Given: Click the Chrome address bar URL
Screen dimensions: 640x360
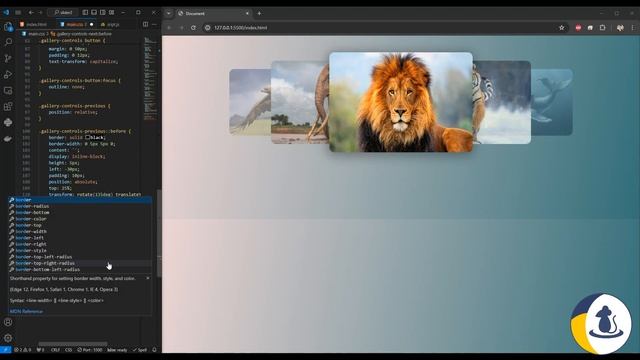Looking at the screenshot, I should point(241,28).
